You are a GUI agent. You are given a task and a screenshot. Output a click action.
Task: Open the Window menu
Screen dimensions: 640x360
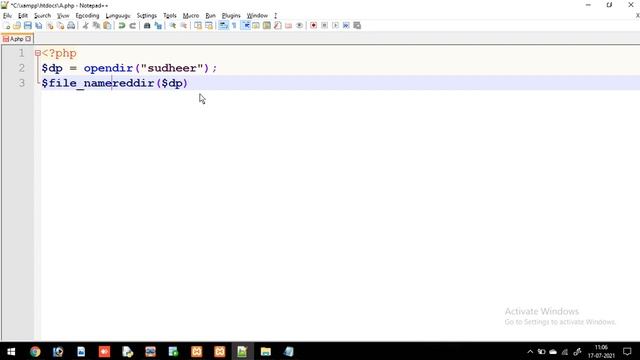pyautogui.click(x=257, y=16)
